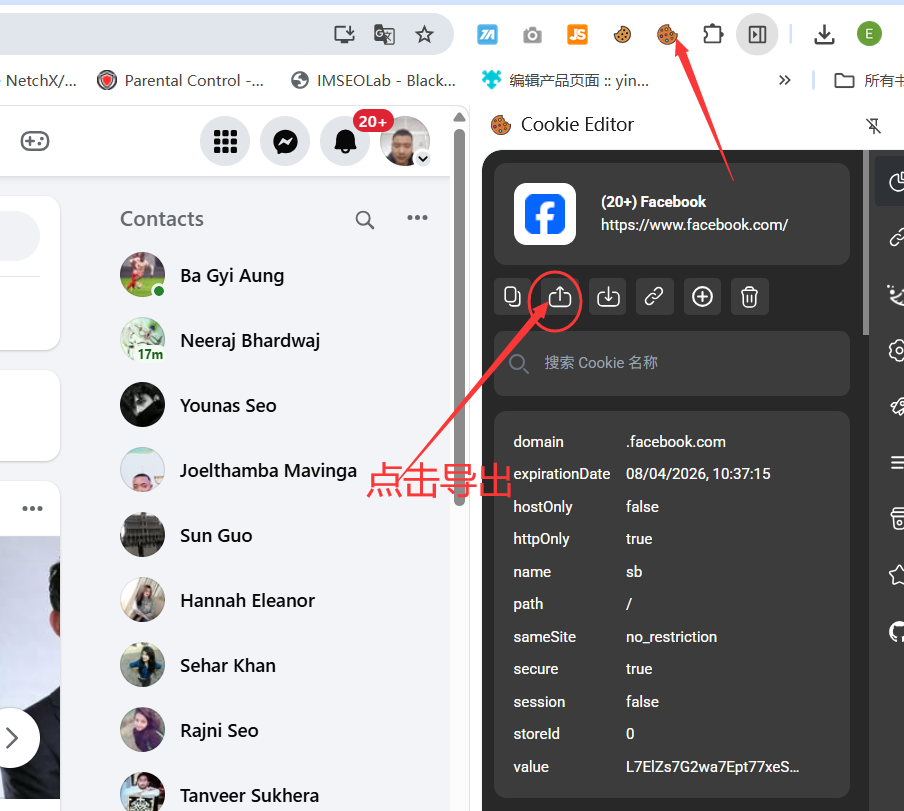Toggle the browser side panel button
Image resolution: width=904 pixels, height=811 pixels.
point(757,35)
